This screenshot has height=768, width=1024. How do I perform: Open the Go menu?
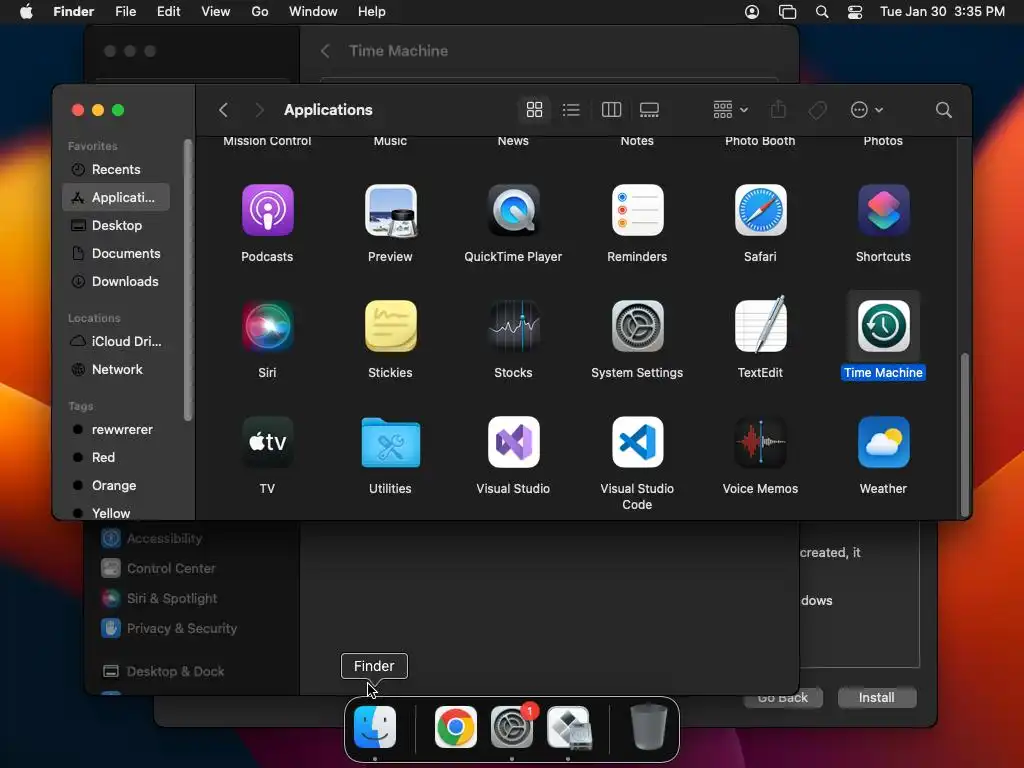pyautogui.click(x=260, y=12)
